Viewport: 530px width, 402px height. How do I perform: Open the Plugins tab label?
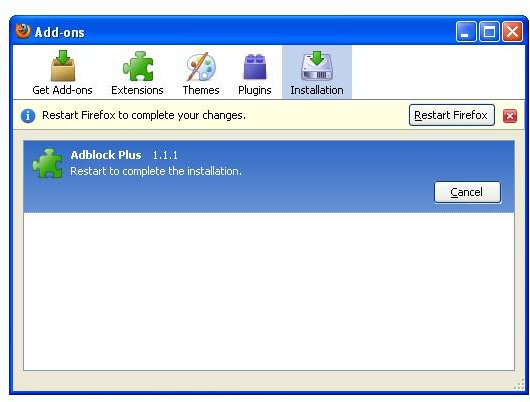[x=255, y=90]
